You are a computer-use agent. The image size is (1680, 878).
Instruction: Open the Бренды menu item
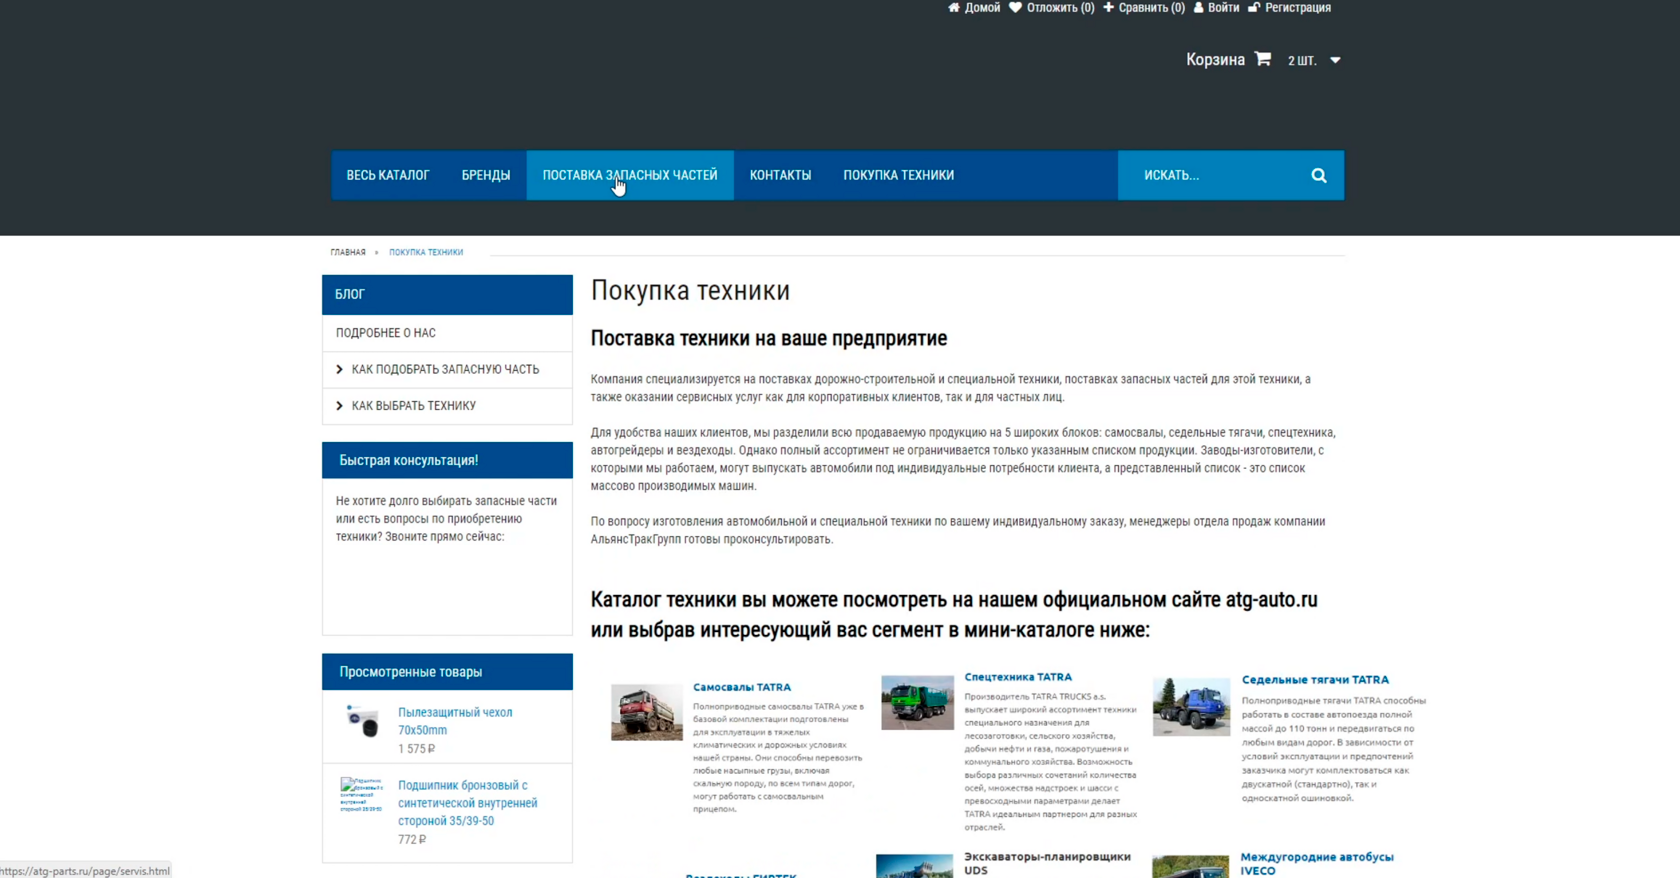486,175
